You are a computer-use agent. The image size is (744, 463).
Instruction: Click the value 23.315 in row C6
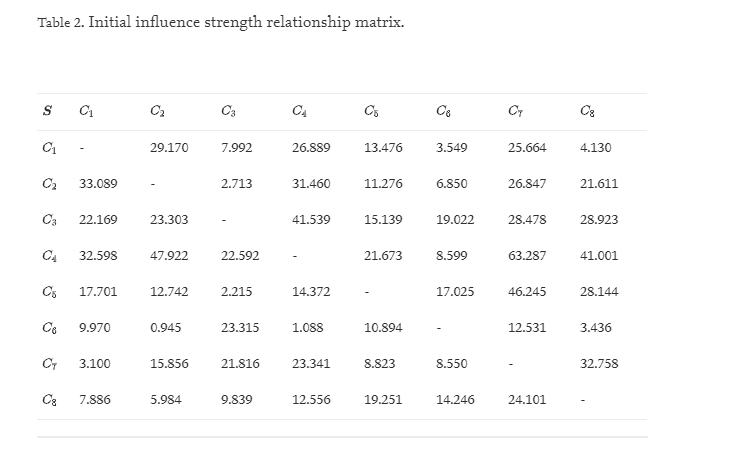point(240,328)
